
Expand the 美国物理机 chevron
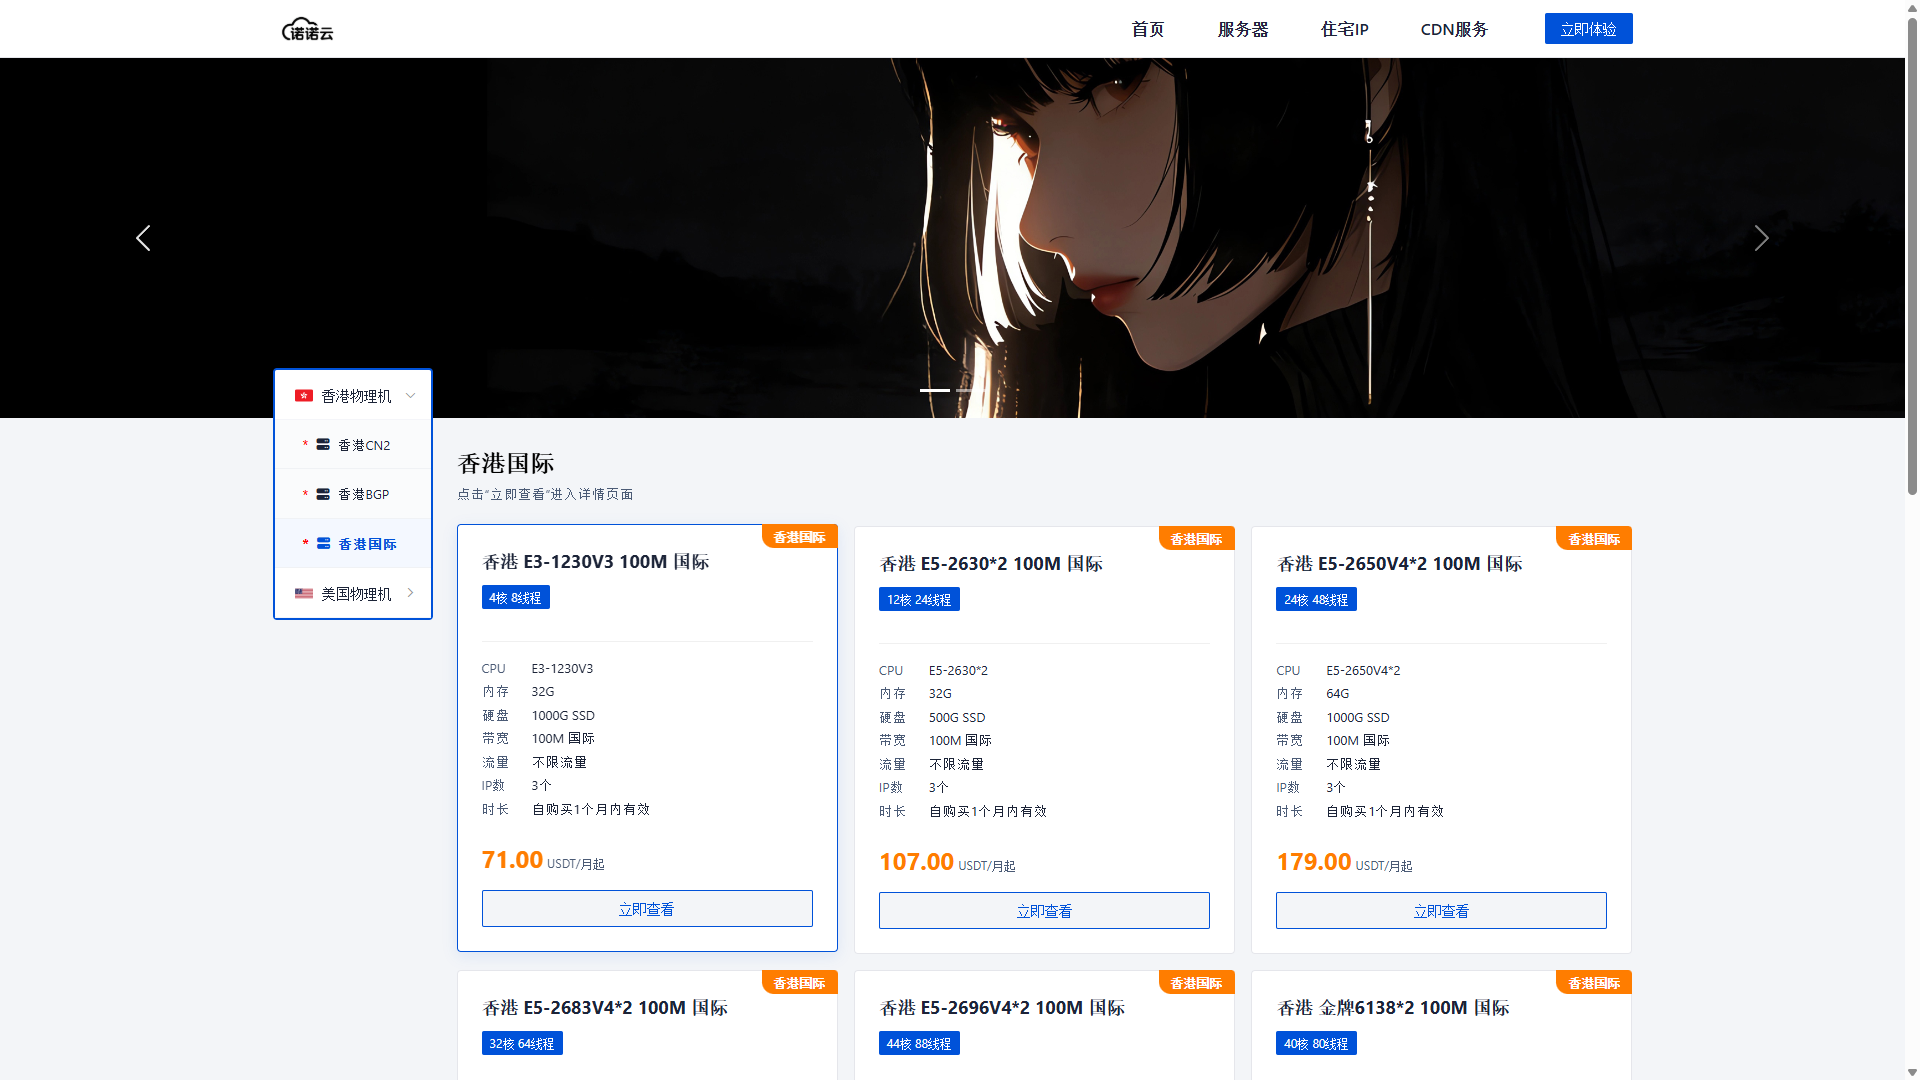click(410, 593)
